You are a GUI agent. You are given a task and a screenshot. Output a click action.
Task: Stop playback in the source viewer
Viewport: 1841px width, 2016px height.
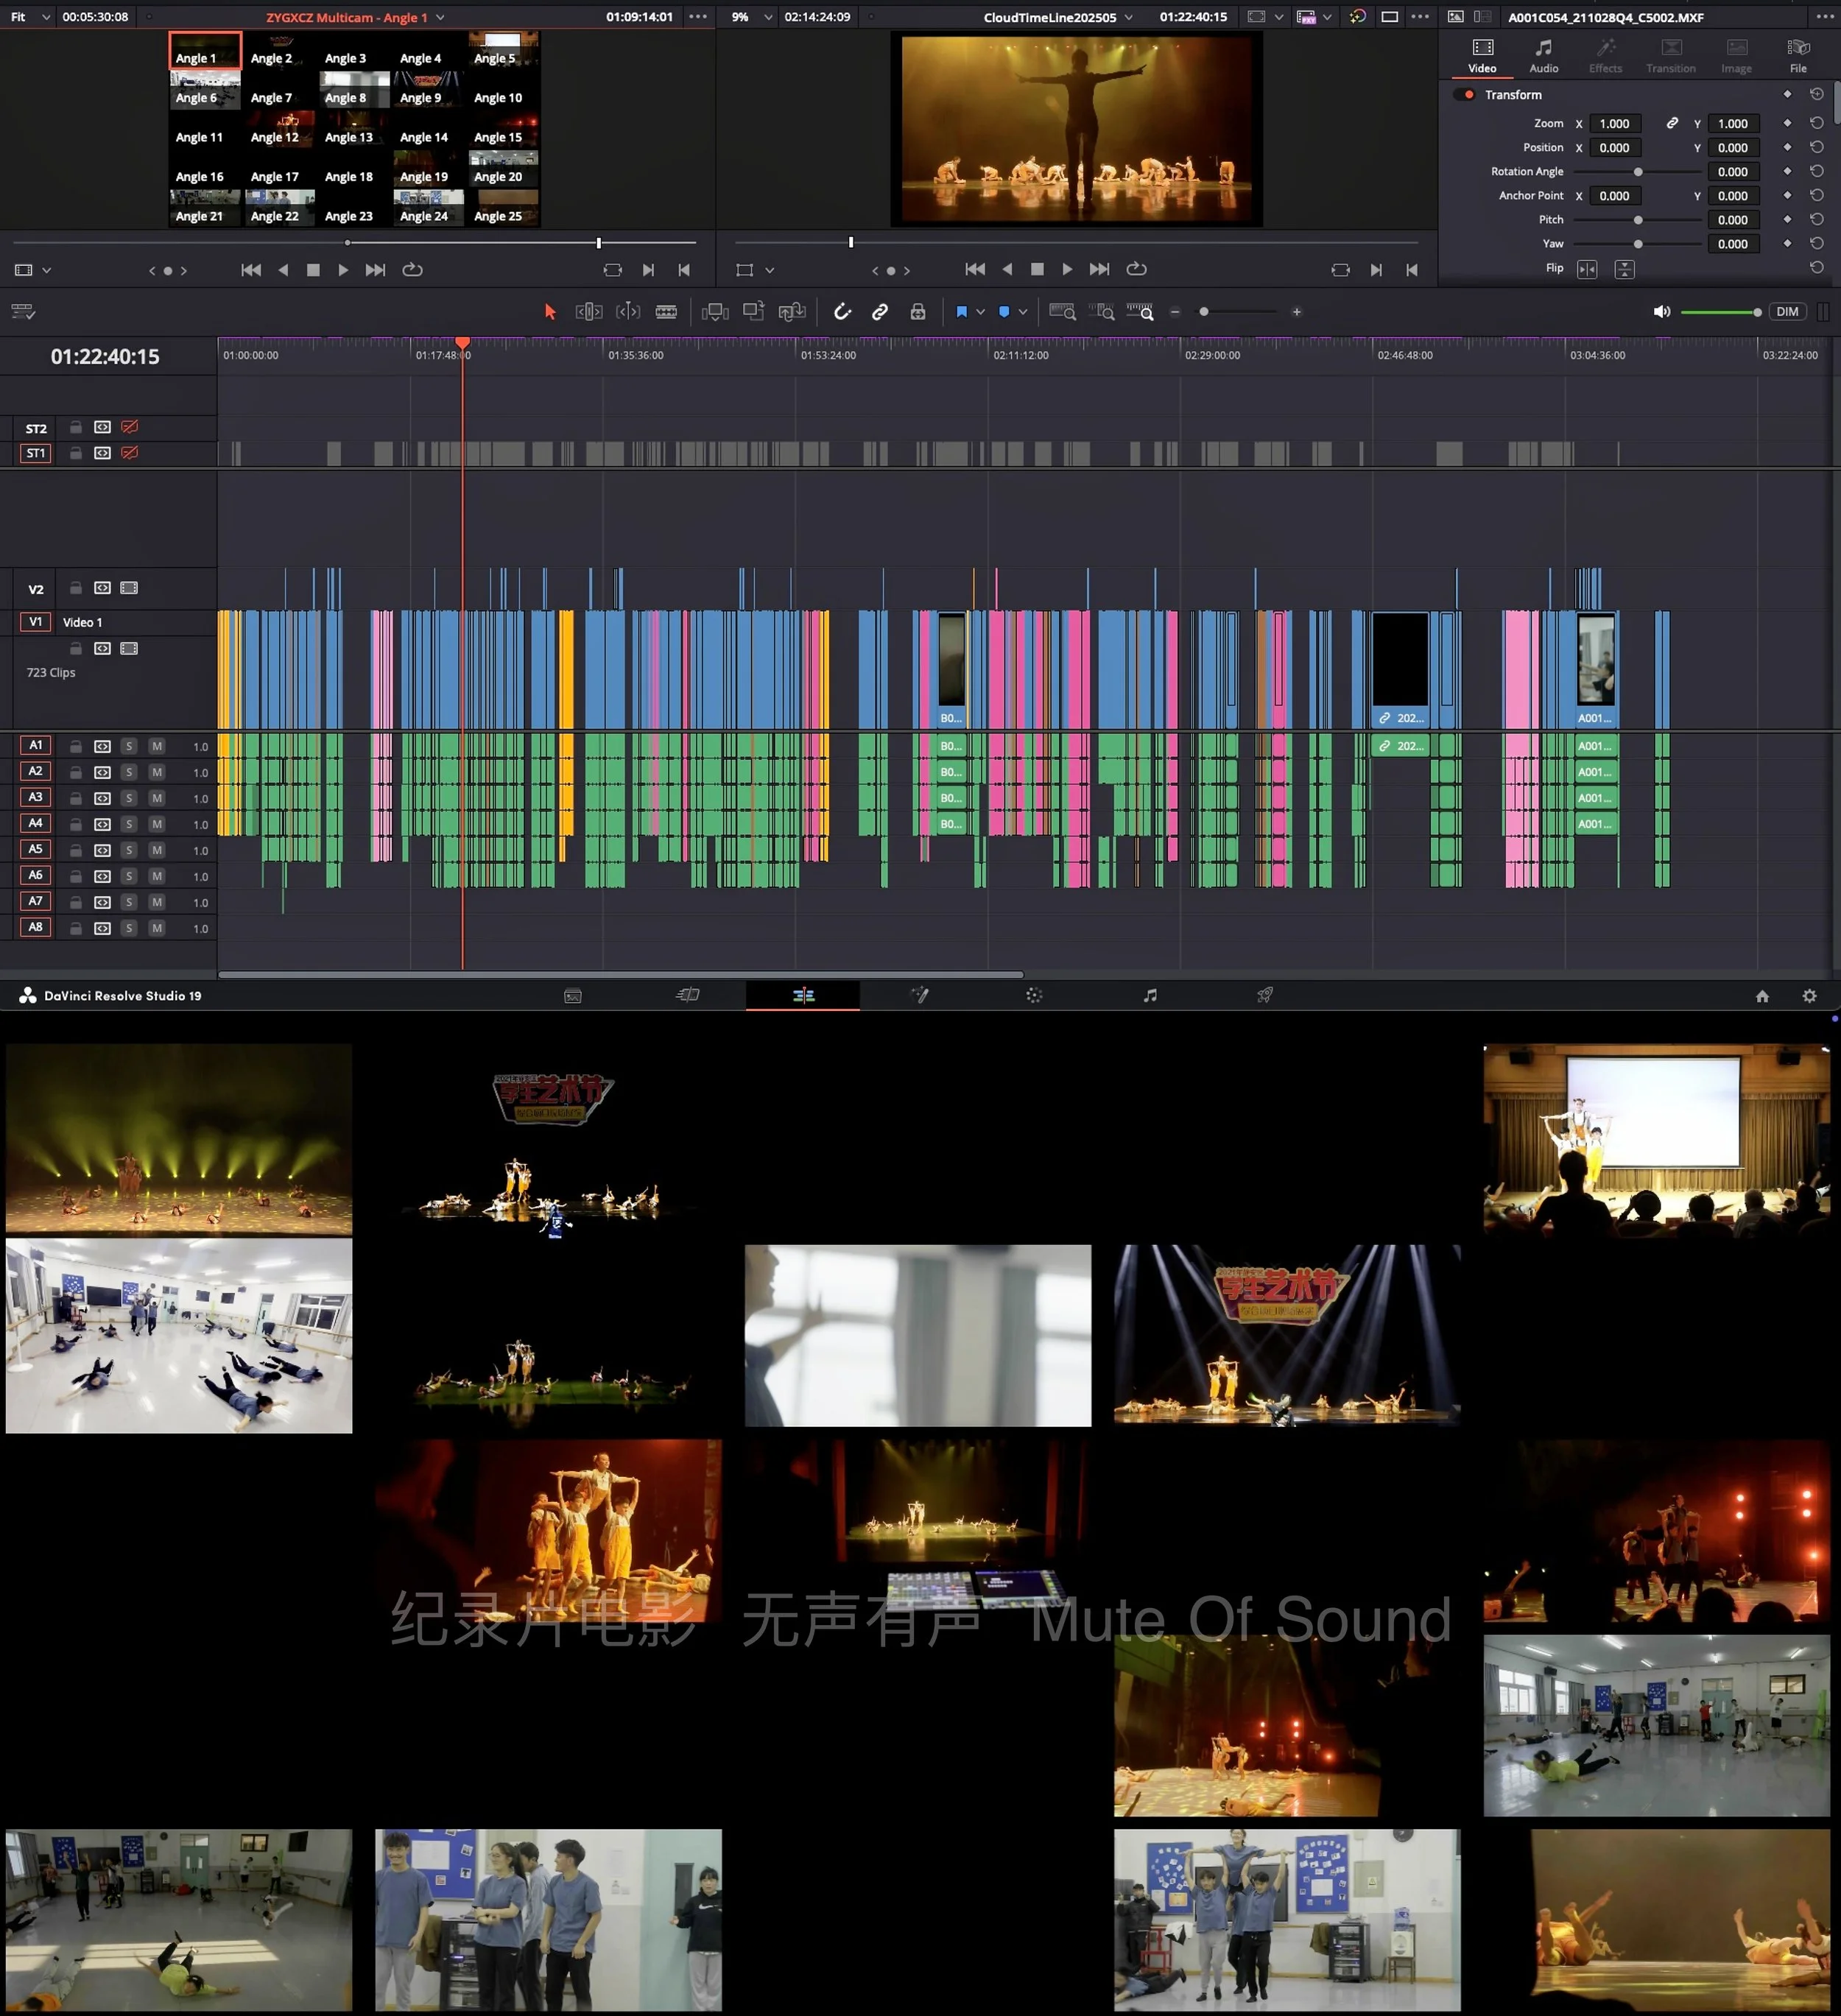pos(313,270)
